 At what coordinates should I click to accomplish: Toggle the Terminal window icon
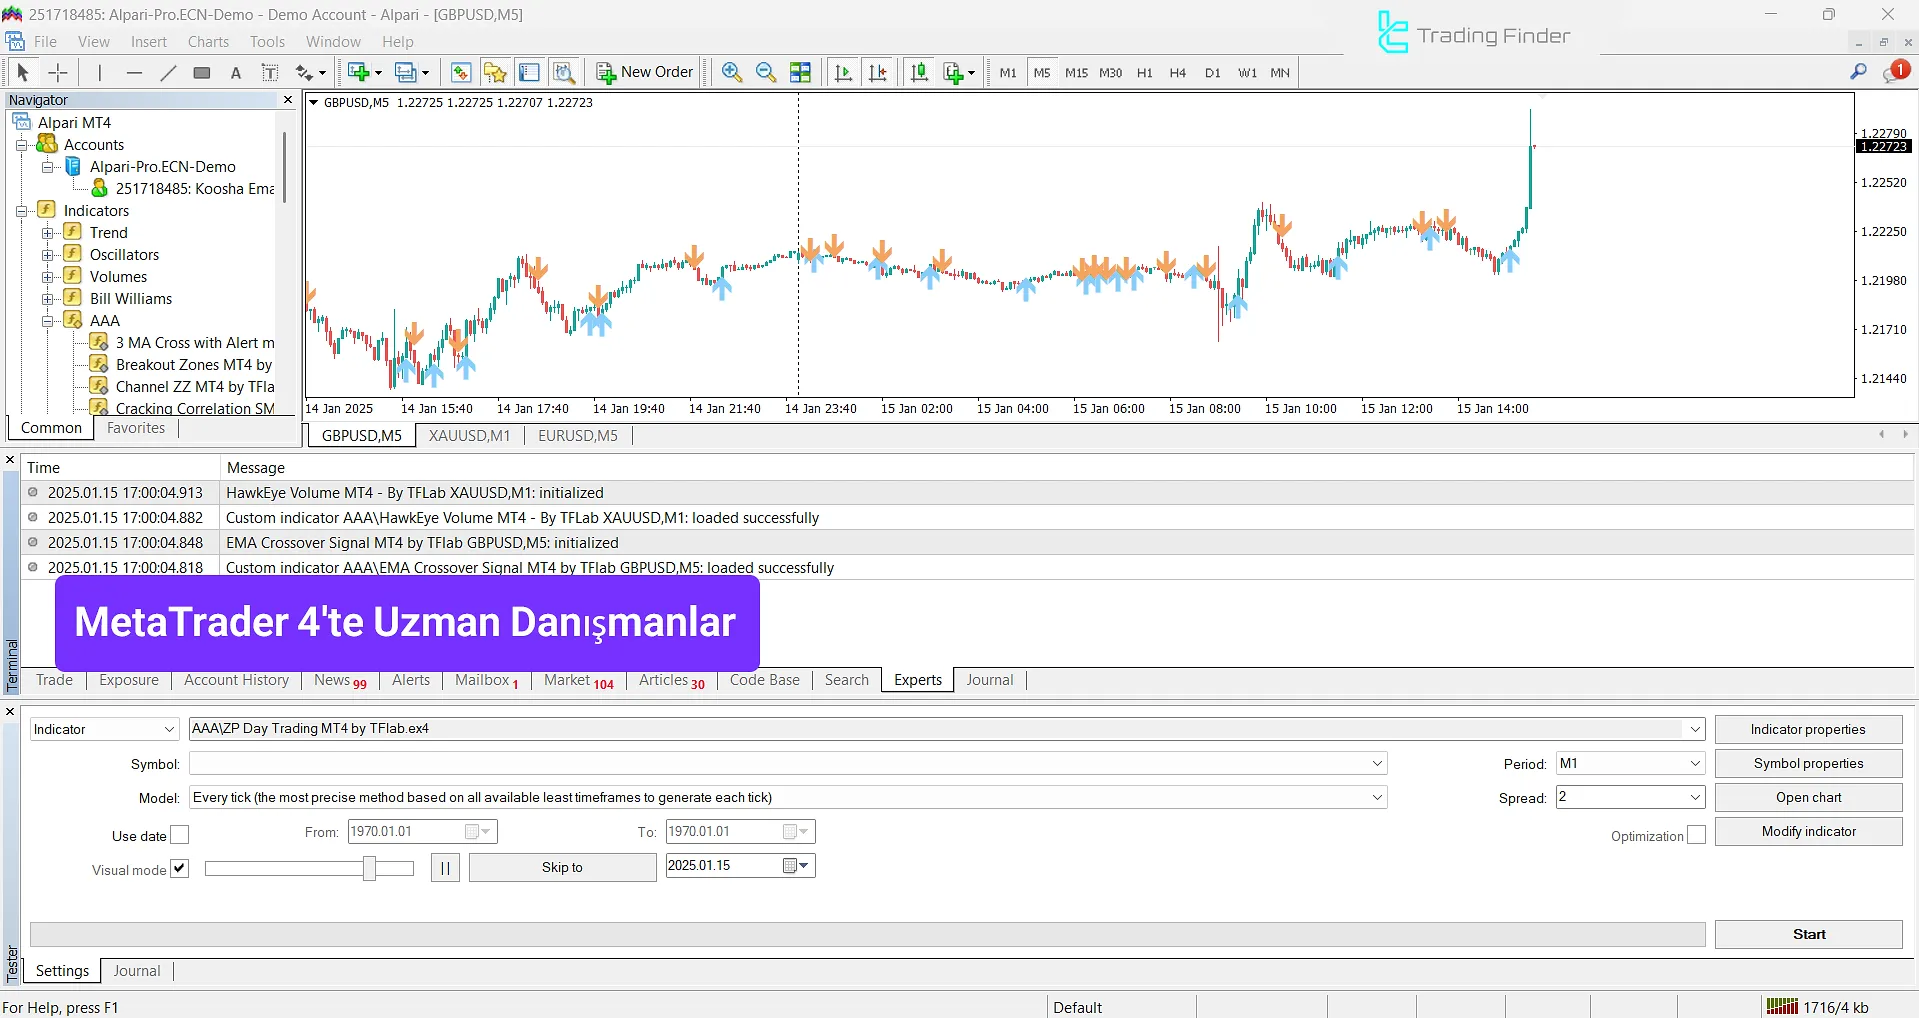530,72
